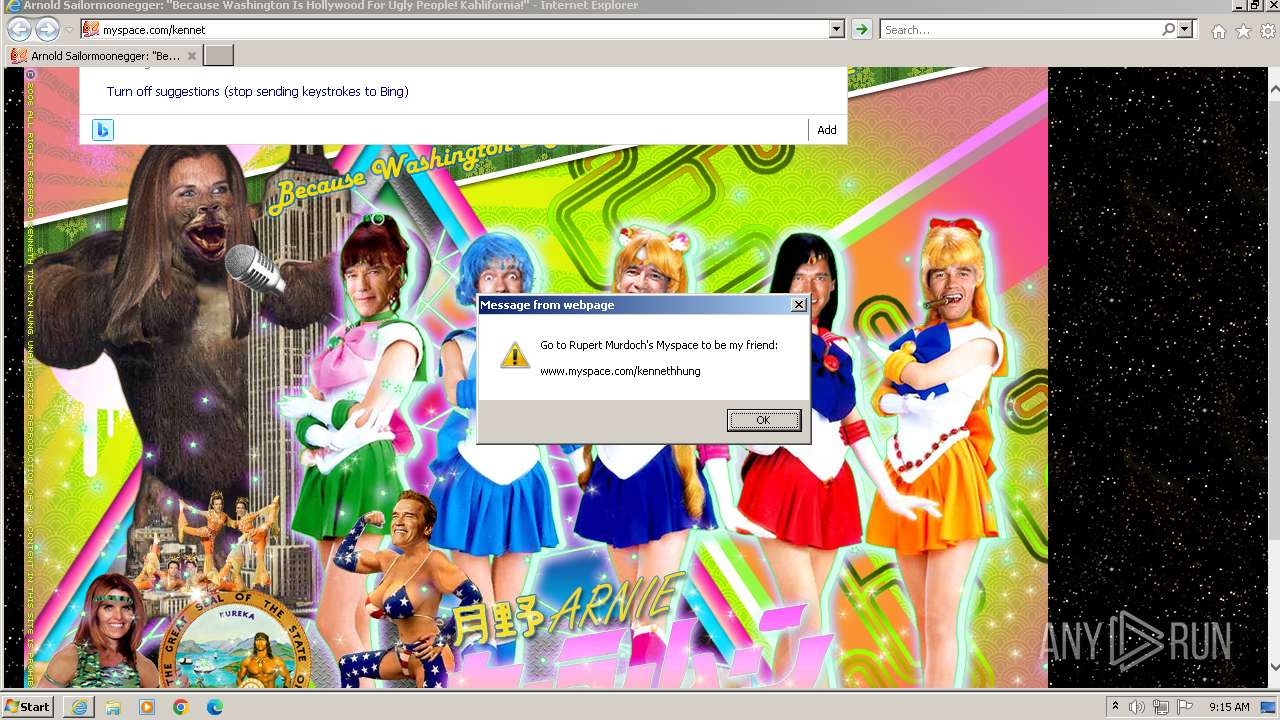Close the Message from webpage dialog

(798, 305)
